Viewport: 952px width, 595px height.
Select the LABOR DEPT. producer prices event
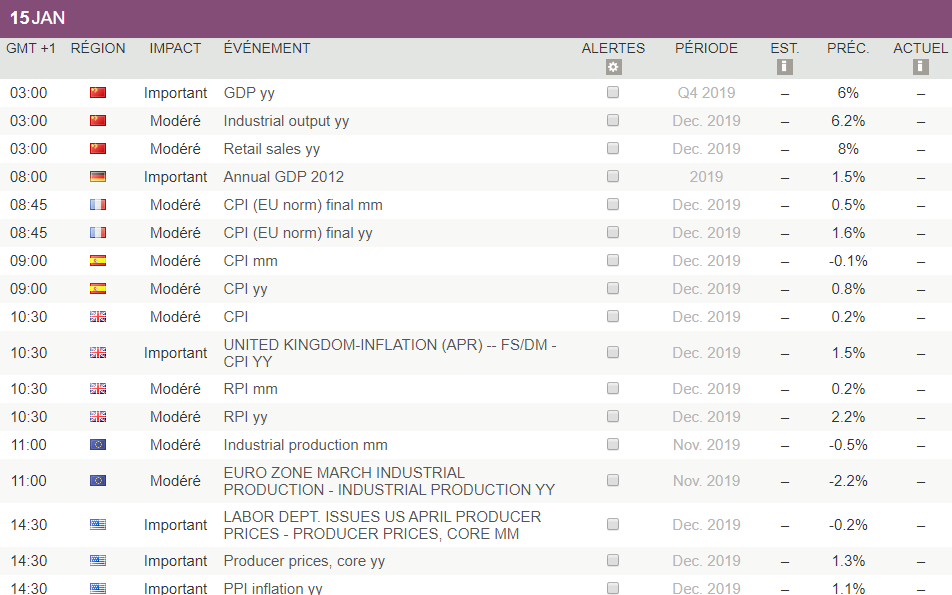tap(382, 525)
